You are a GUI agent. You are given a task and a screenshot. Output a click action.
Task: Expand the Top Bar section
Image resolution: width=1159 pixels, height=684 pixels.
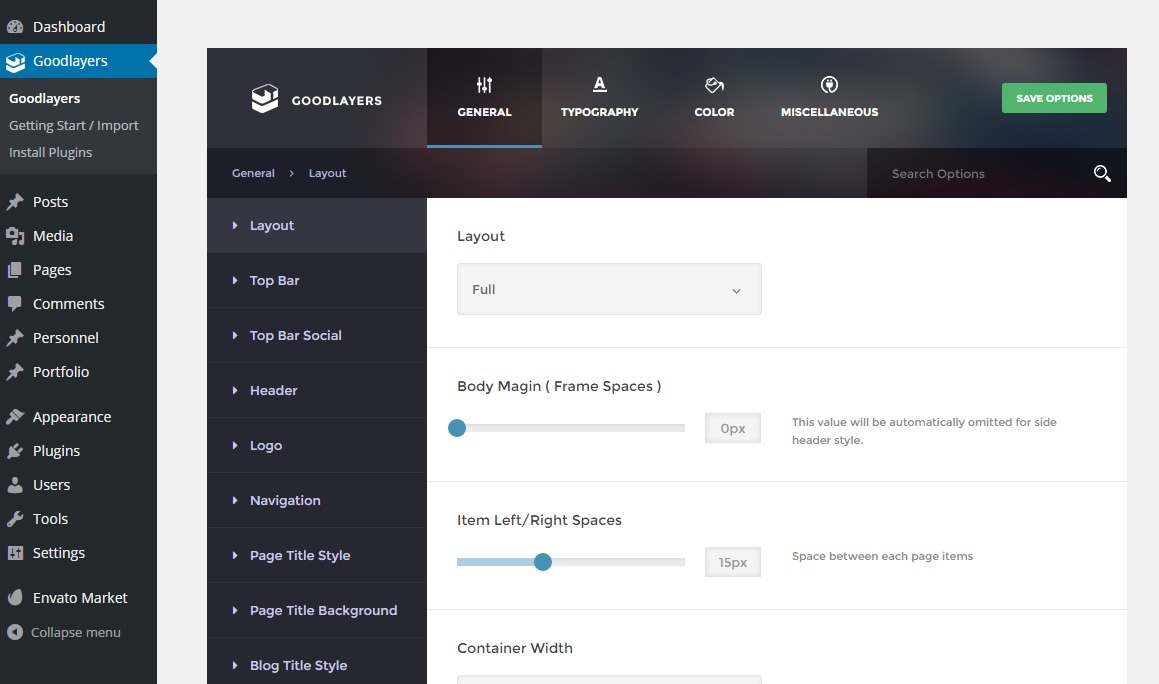click(x=275, y=281)
